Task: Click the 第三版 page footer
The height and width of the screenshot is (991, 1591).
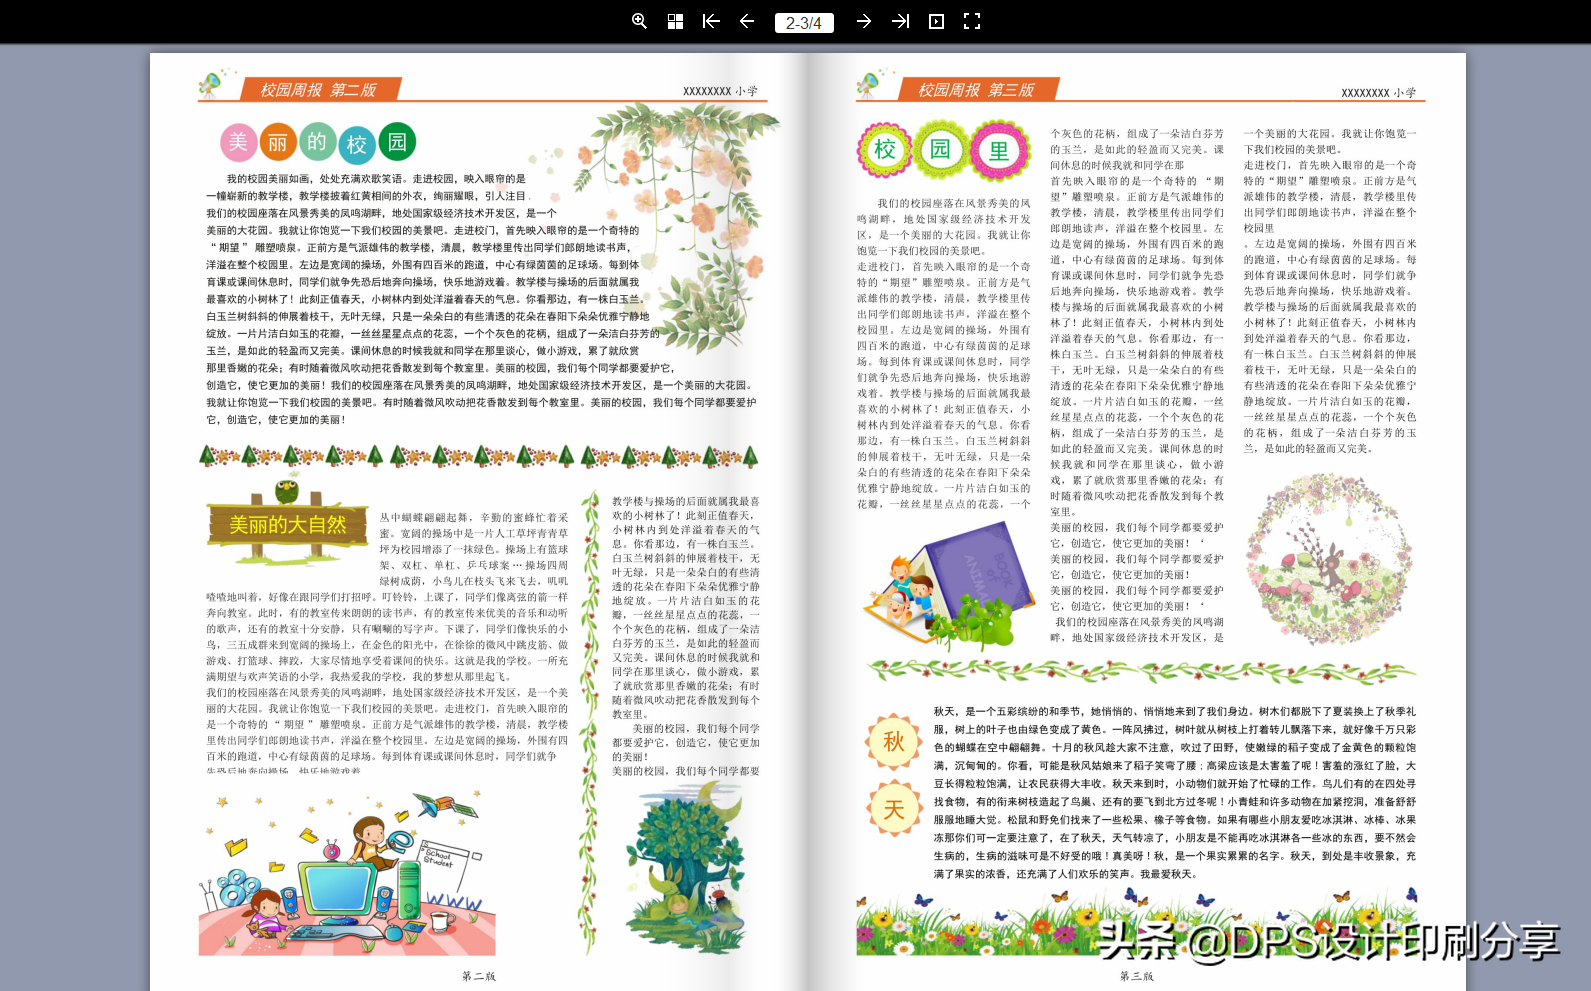Action: tap(1136, 976)
